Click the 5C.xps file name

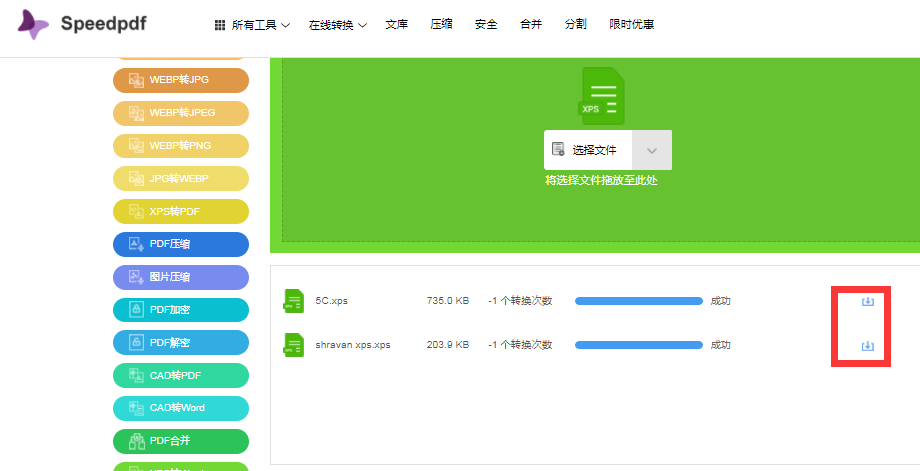tap(332, 301)
